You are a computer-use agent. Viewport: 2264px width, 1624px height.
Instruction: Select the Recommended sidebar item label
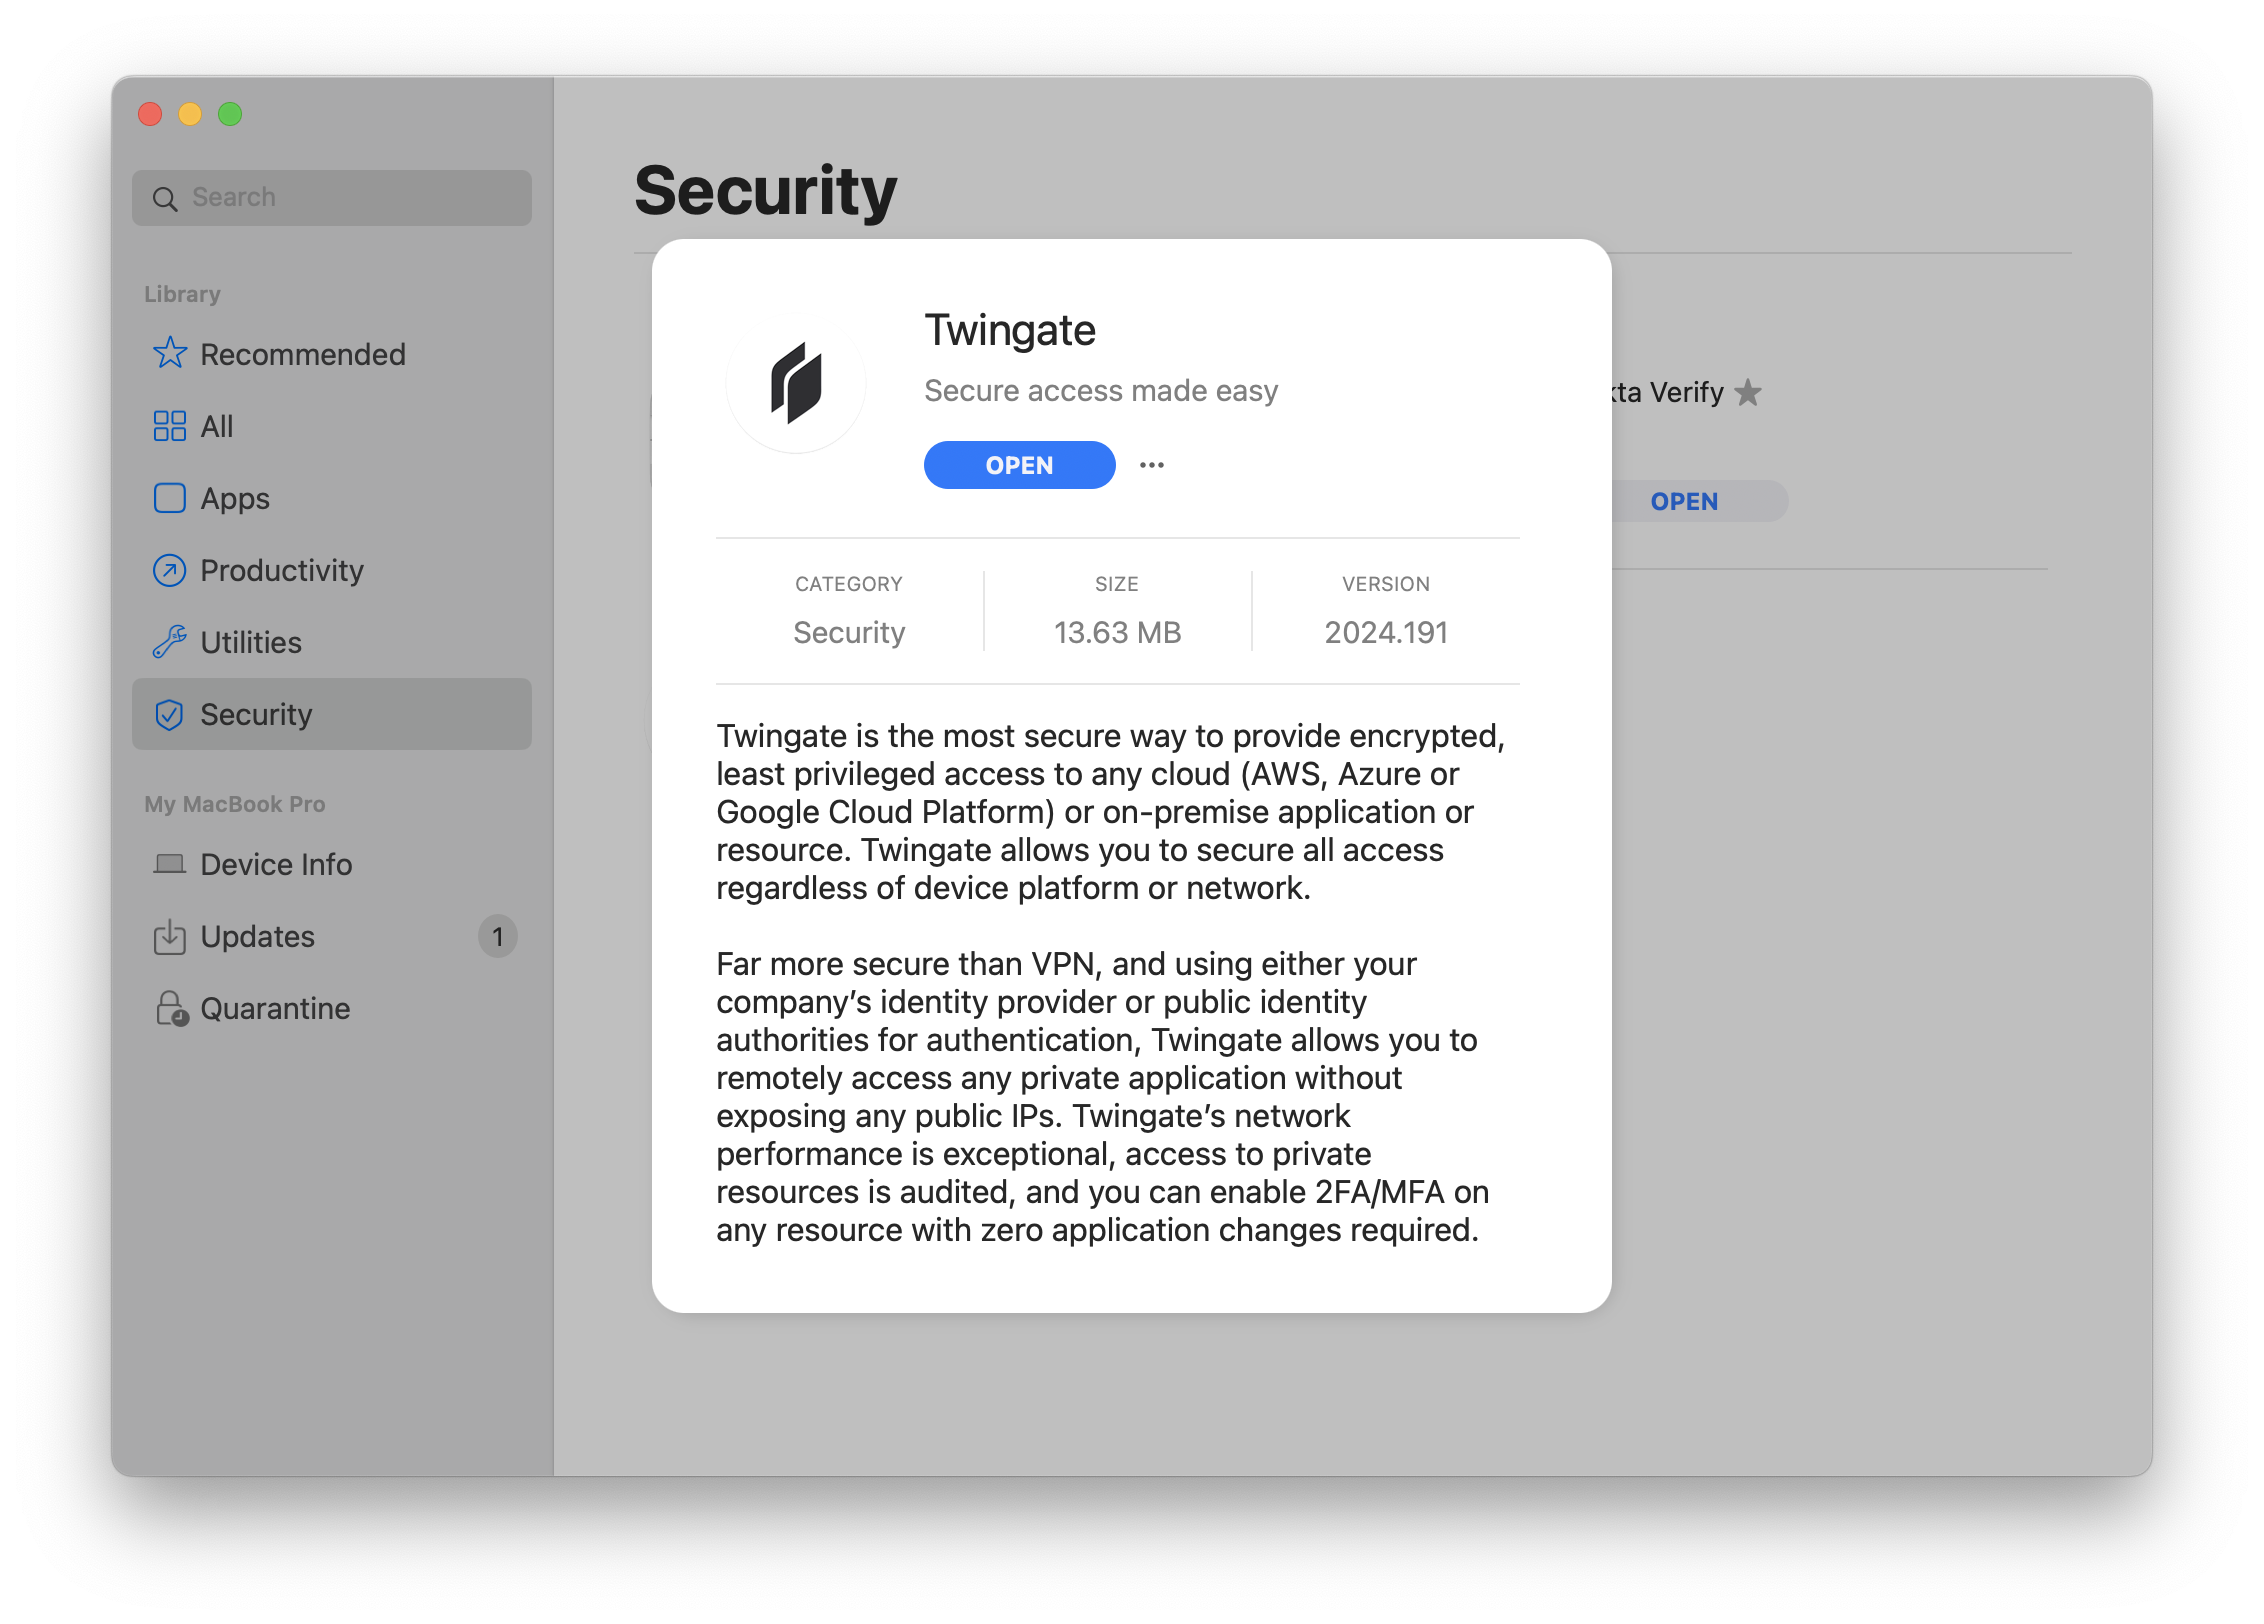[x=303, y=354]
